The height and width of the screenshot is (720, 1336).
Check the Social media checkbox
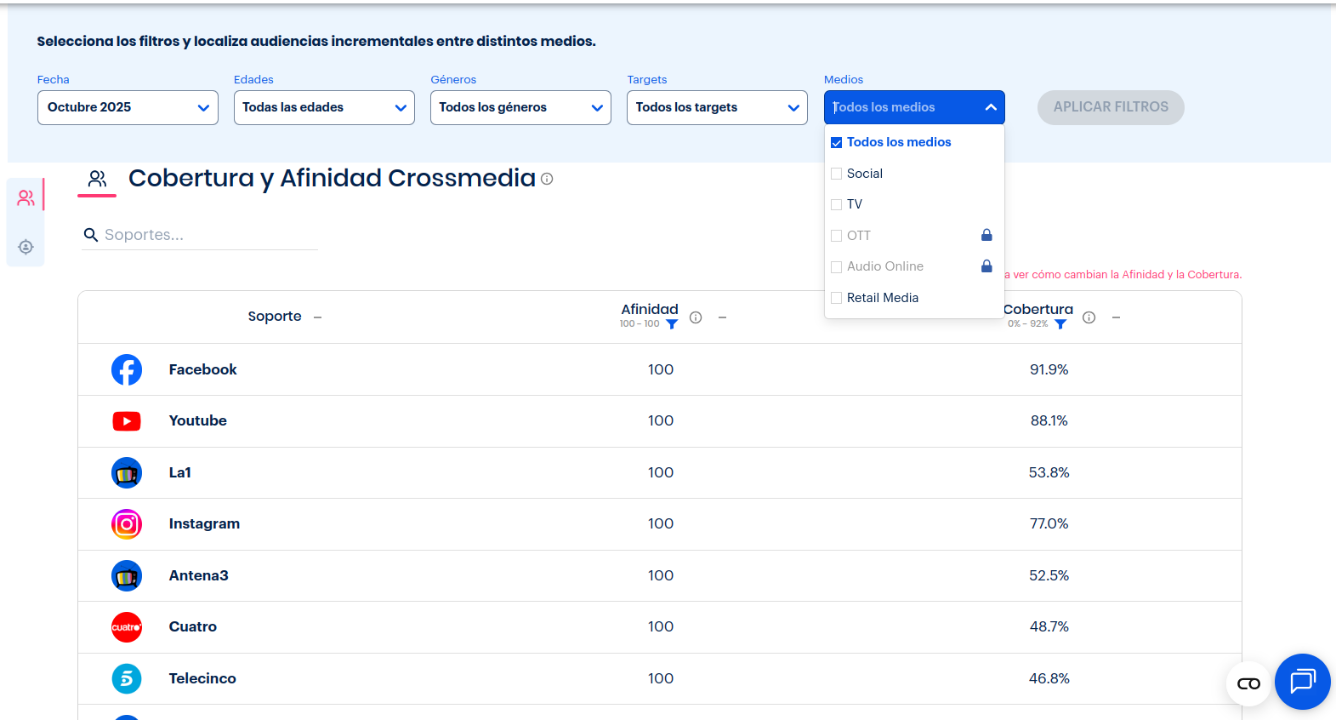click(837, 174)
